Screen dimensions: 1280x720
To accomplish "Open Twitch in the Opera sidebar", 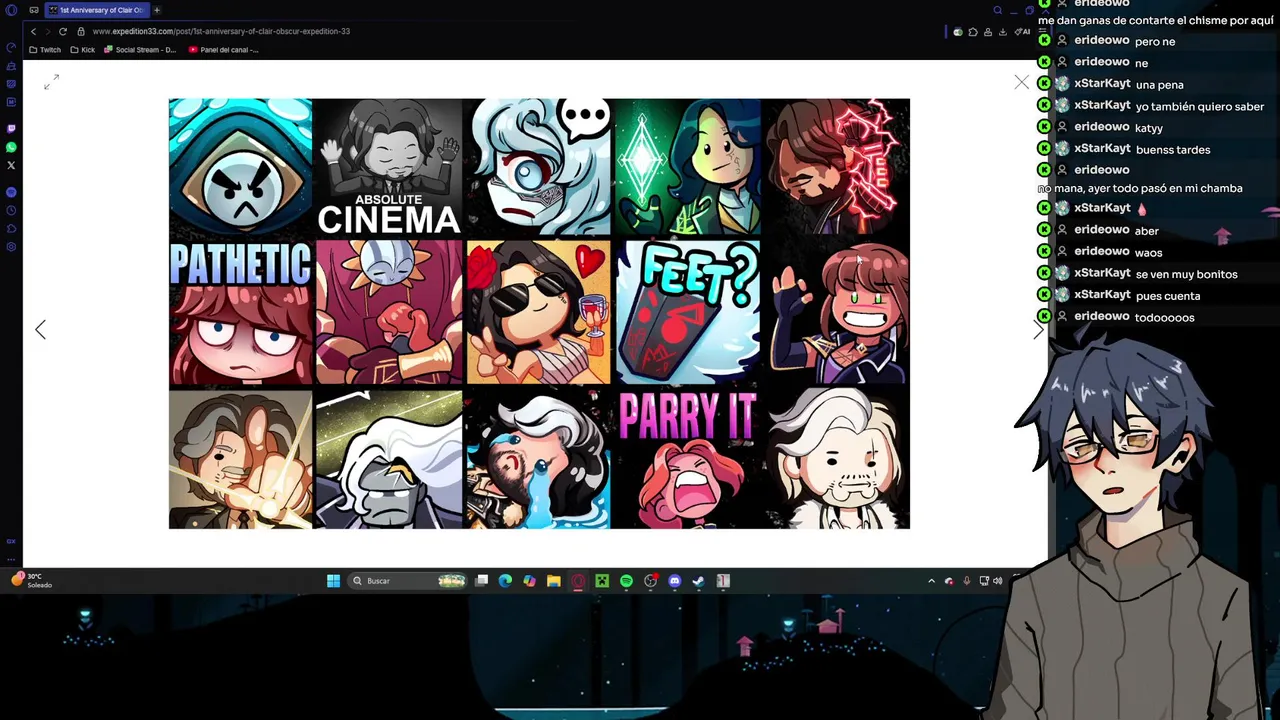I will (x=11, y=129).
